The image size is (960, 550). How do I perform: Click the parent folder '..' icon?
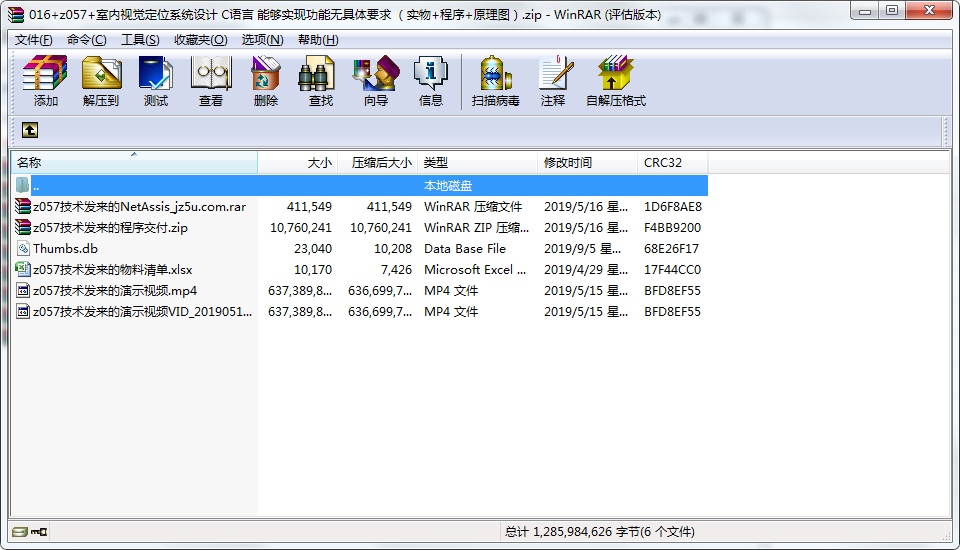23,185
